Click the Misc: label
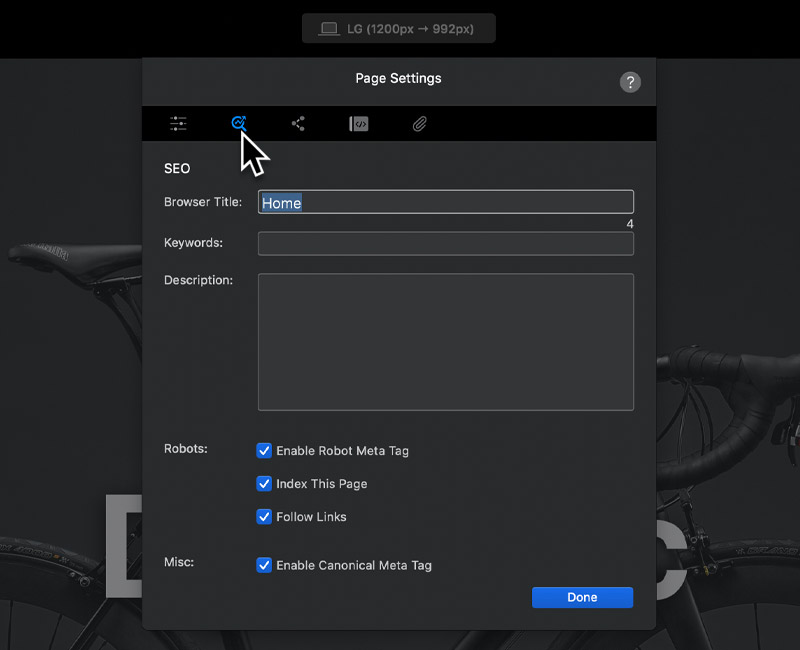Screen dimensions: 800x650 179,562
